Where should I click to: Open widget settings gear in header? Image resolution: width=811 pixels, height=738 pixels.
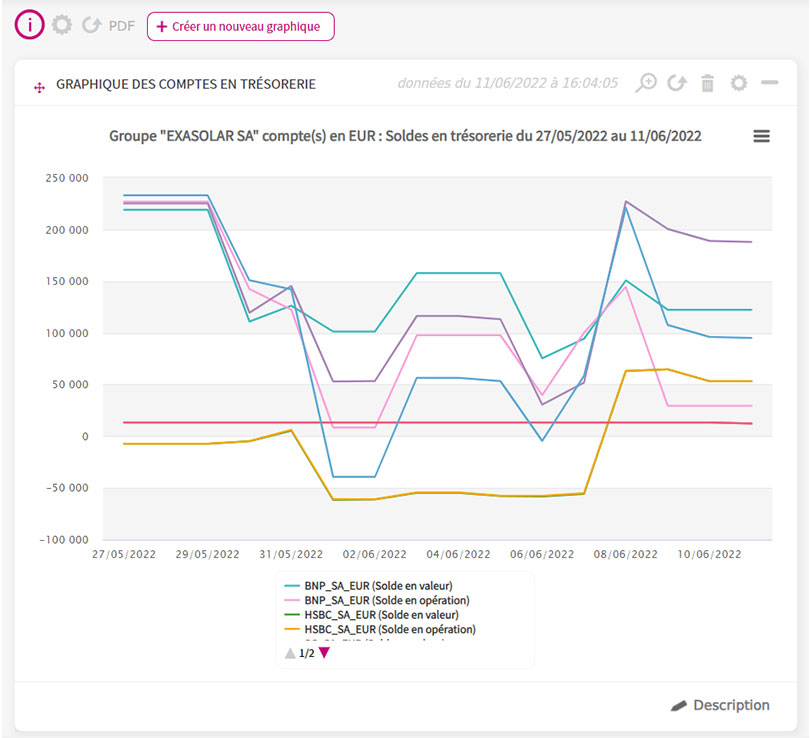(739, 83)
